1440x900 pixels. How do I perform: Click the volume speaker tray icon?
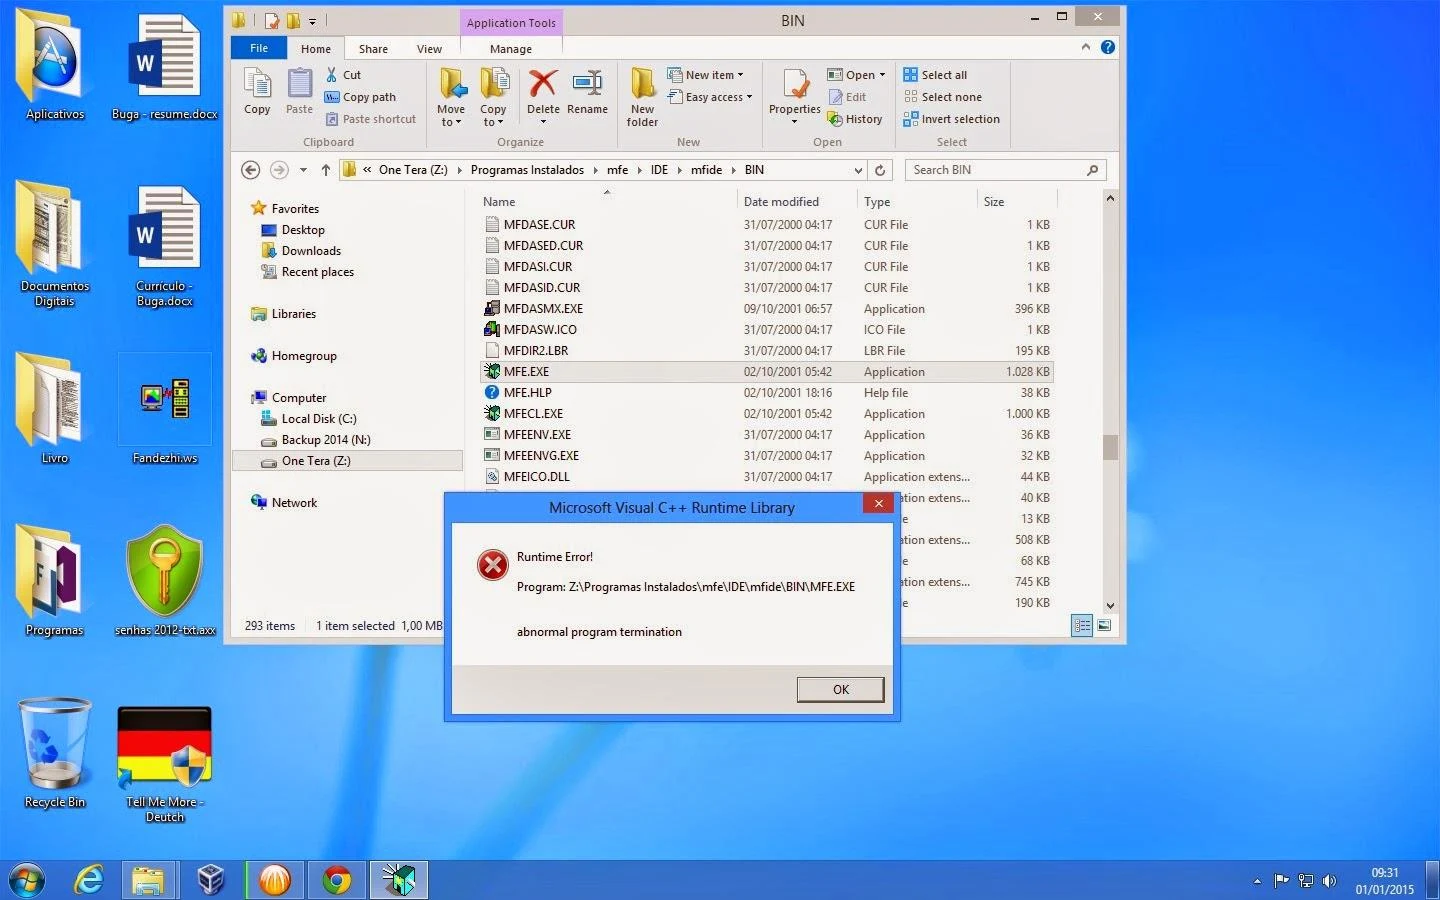[1329, 881]
